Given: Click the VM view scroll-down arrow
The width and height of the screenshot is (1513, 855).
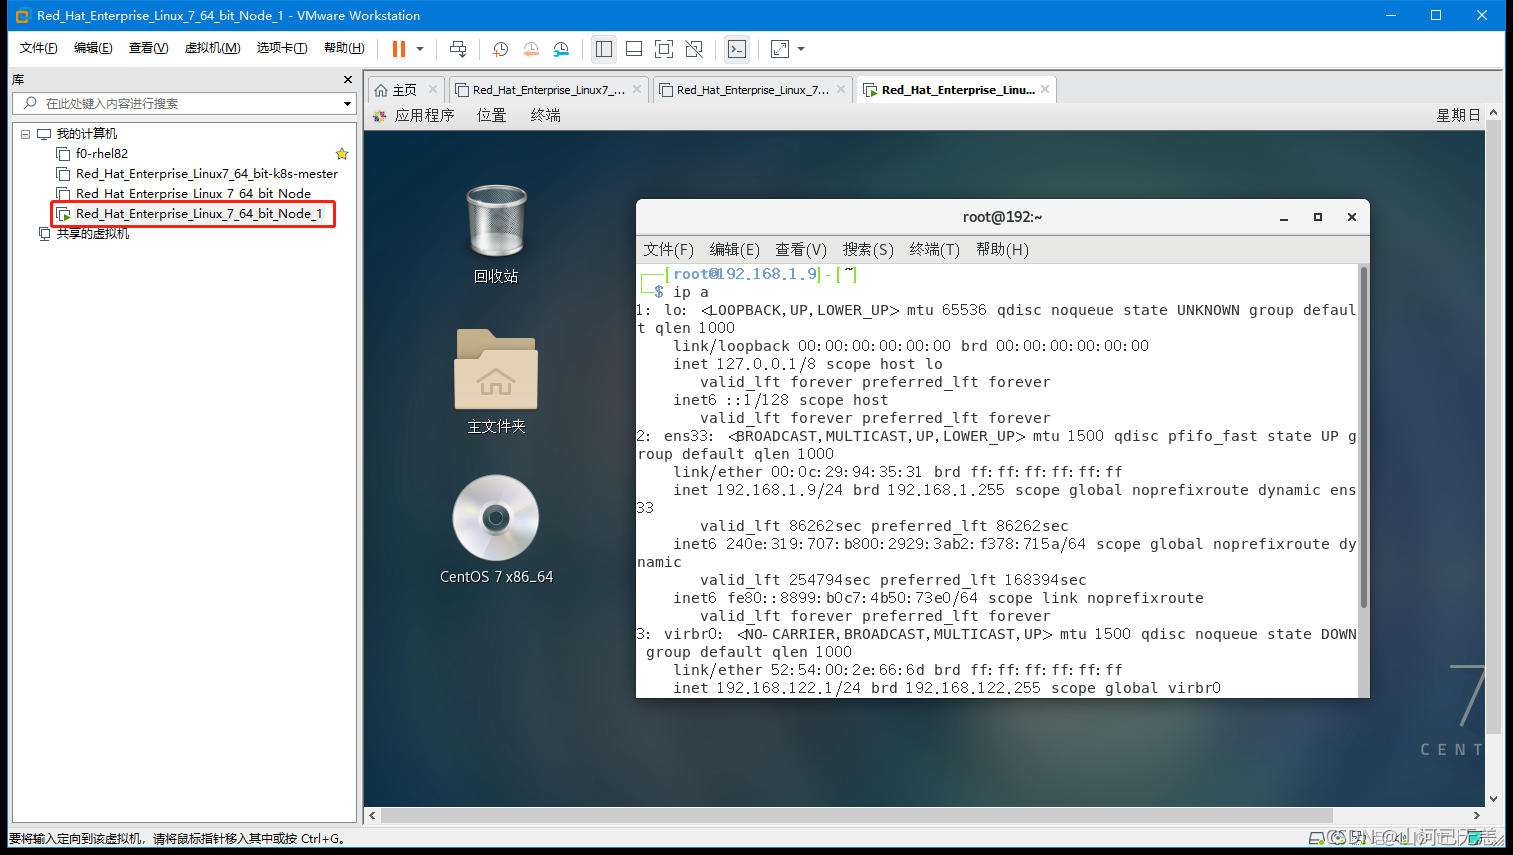Looking at the screenshot, I should tap(1494, 799).
